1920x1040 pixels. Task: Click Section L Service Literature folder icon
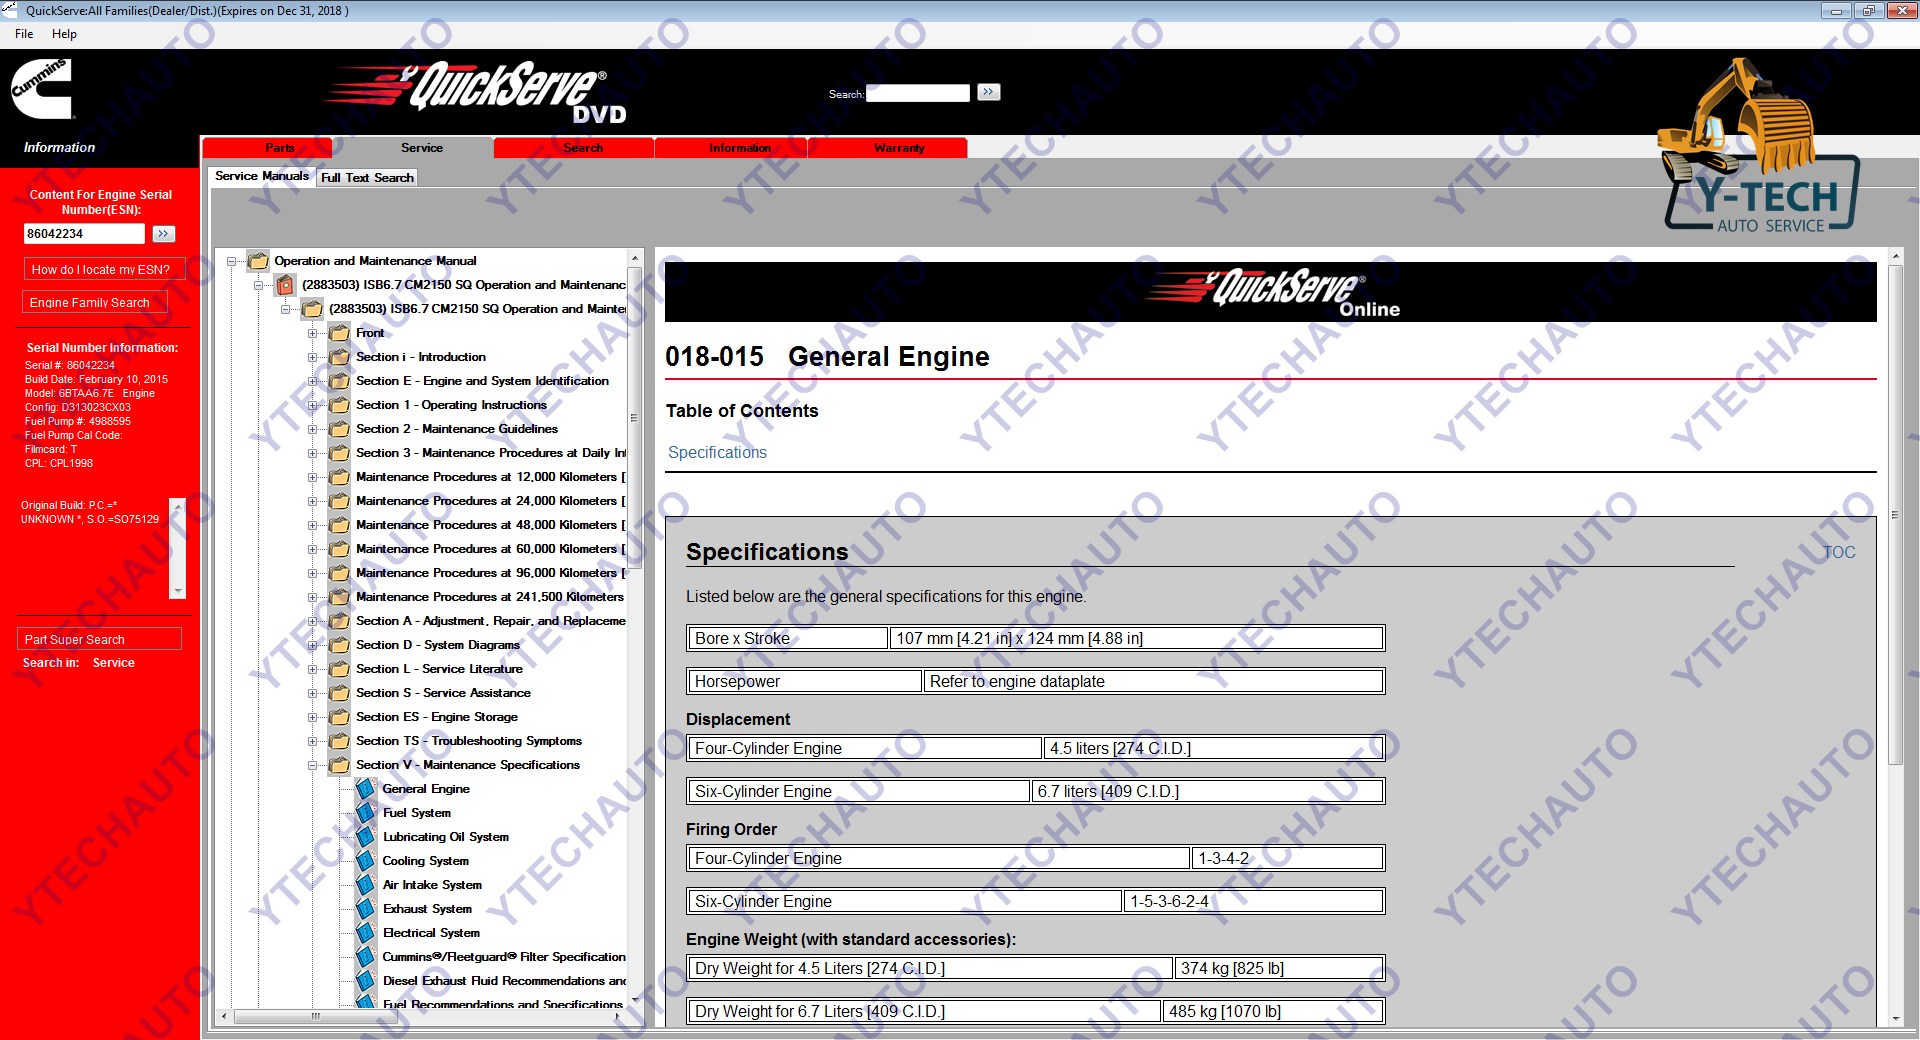coord(340,669)
